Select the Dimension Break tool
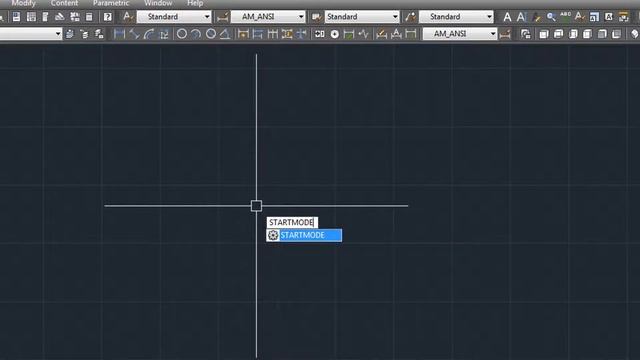The width and height of the screenshot is (640, 360). pyautogui.click(x=301, y=34)
